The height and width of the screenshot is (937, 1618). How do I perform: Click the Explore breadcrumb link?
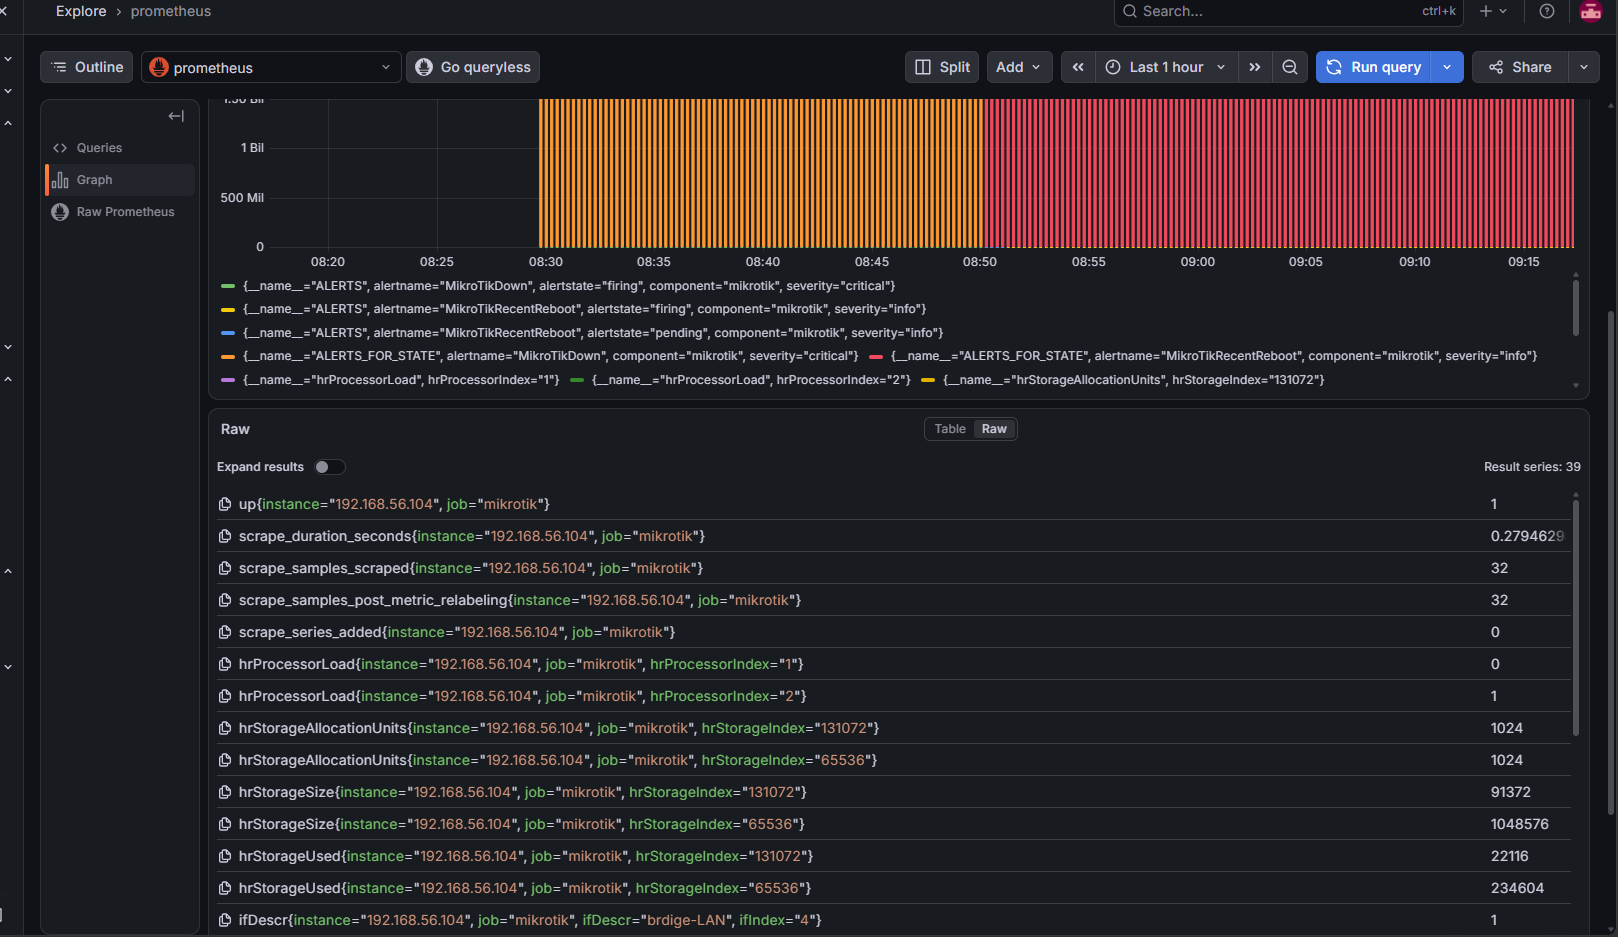tap(81, 11)
